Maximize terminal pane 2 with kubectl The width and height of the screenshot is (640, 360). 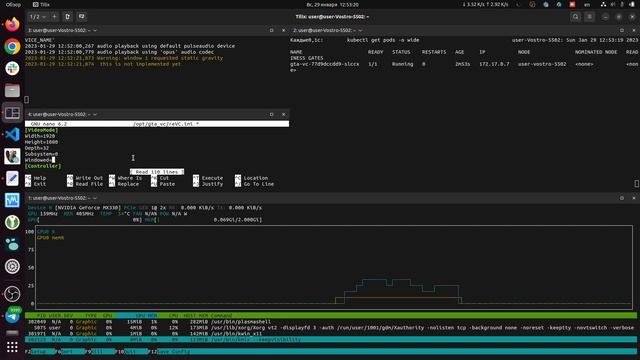(622, 30)
